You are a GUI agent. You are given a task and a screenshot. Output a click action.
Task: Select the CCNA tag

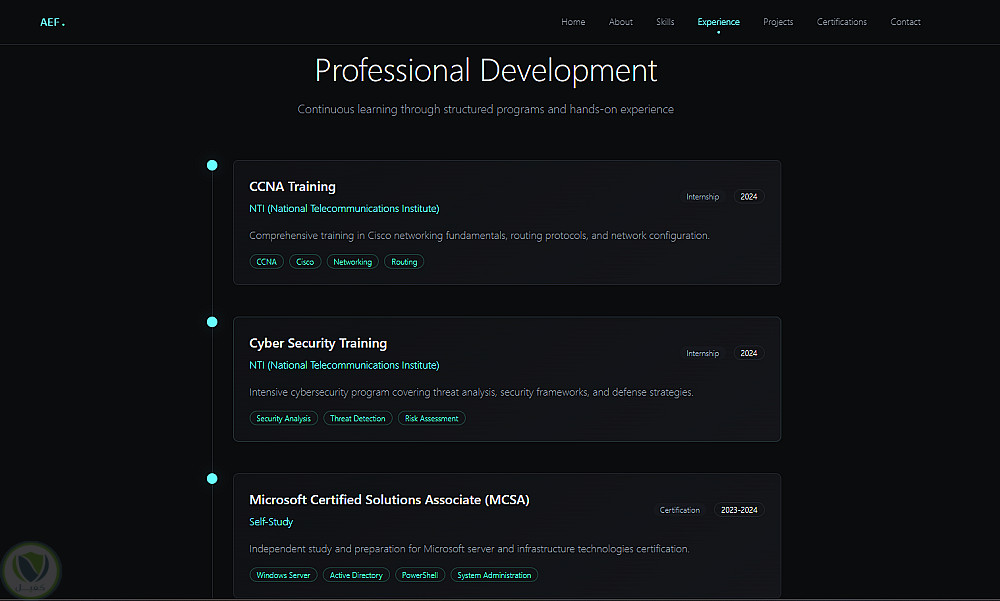(x=267, y=262)
